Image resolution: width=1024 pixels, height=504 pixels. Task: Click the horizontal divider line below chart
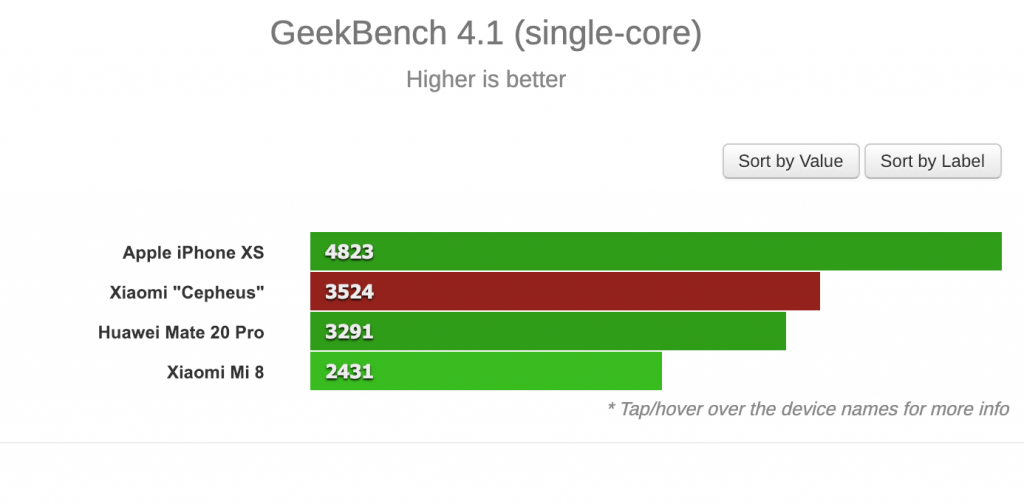[x=512, y=443]
